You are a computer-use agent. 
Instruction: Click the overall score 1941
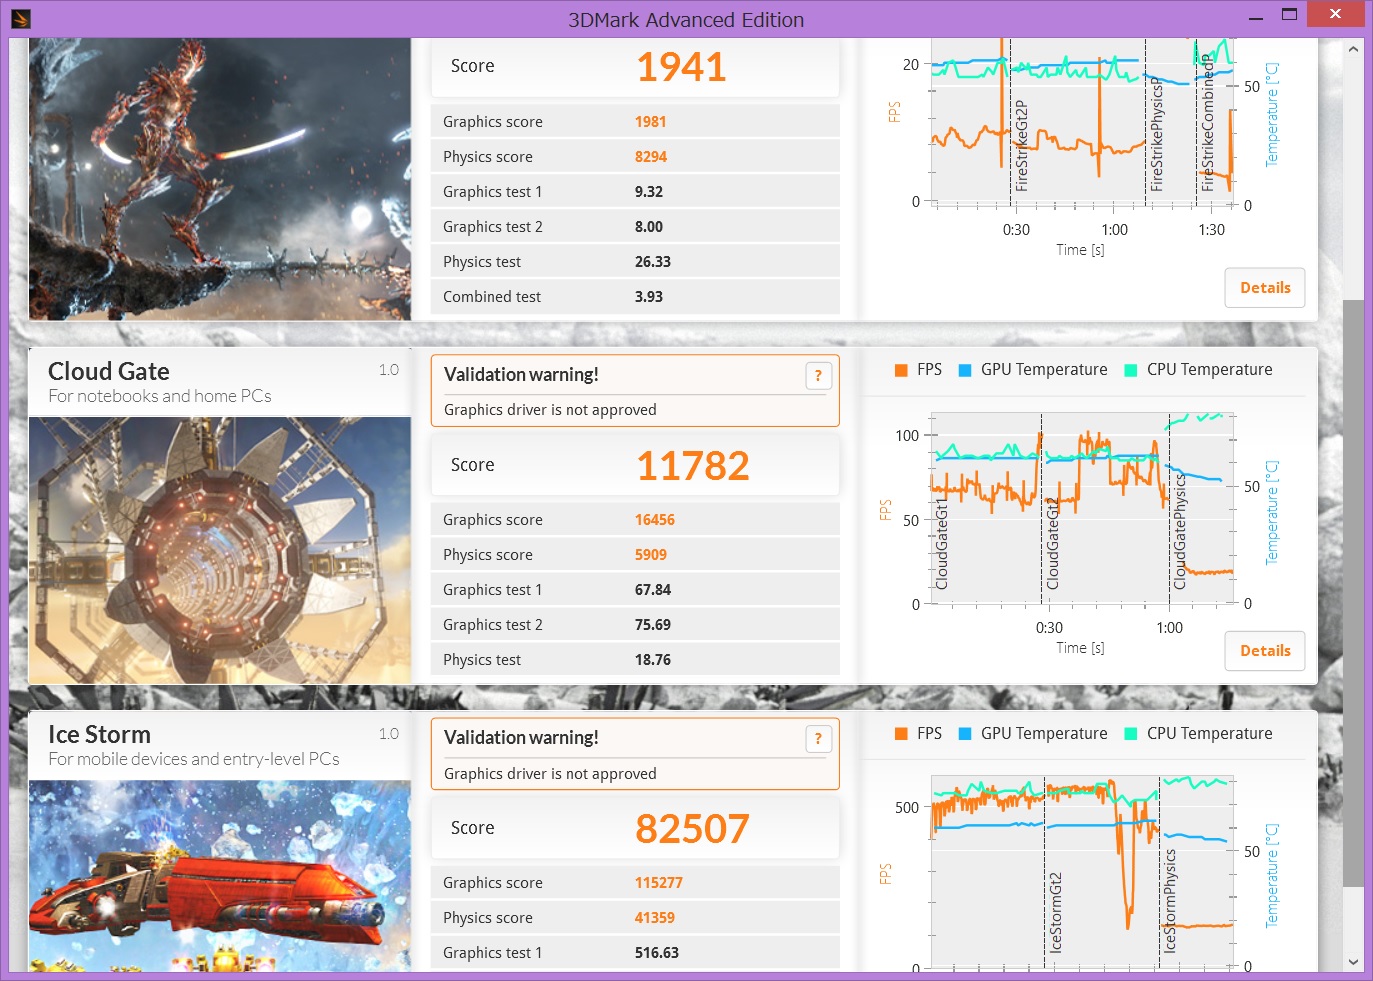click(x=681, y=67)
